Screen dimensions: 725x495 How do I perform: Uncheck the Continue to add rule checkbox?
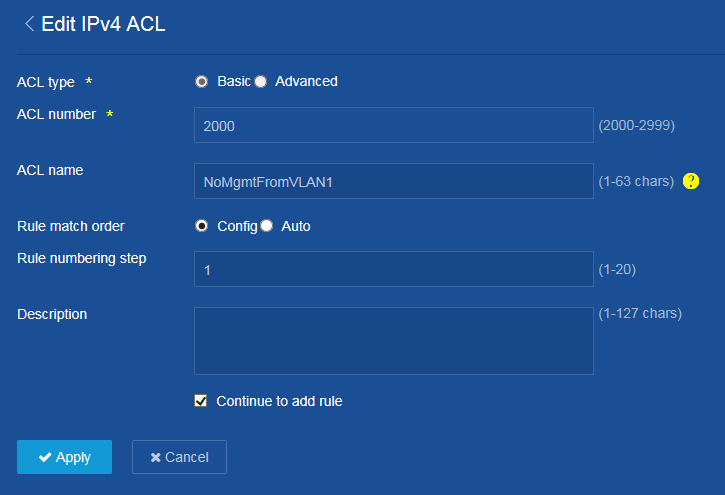[201, 401]
